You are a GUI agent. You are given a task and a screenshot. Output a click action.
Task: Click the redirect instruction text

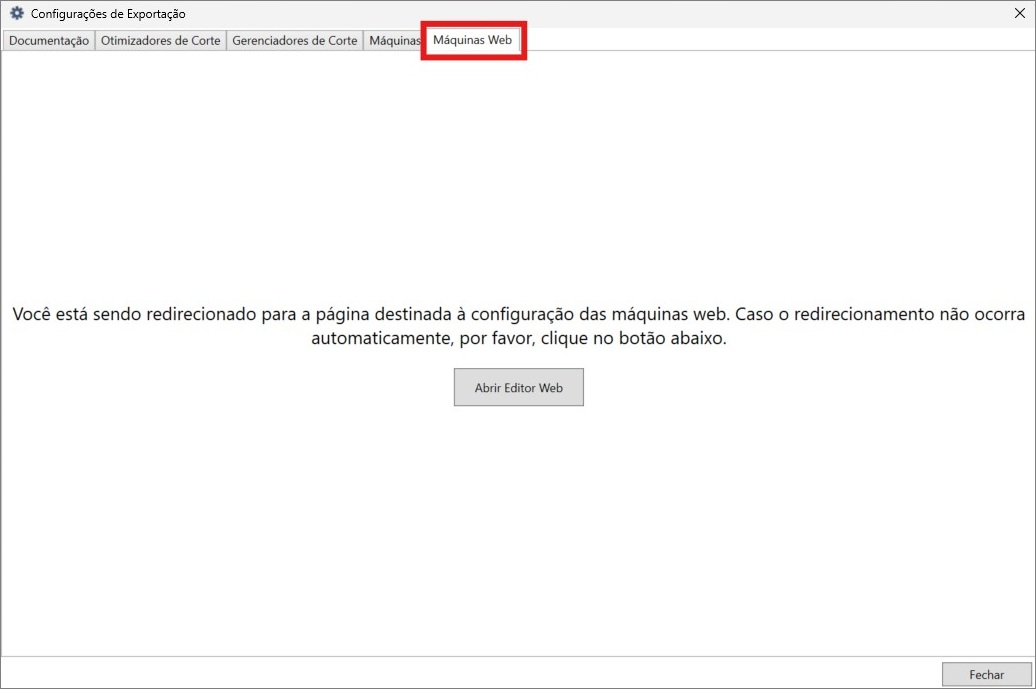518,325
